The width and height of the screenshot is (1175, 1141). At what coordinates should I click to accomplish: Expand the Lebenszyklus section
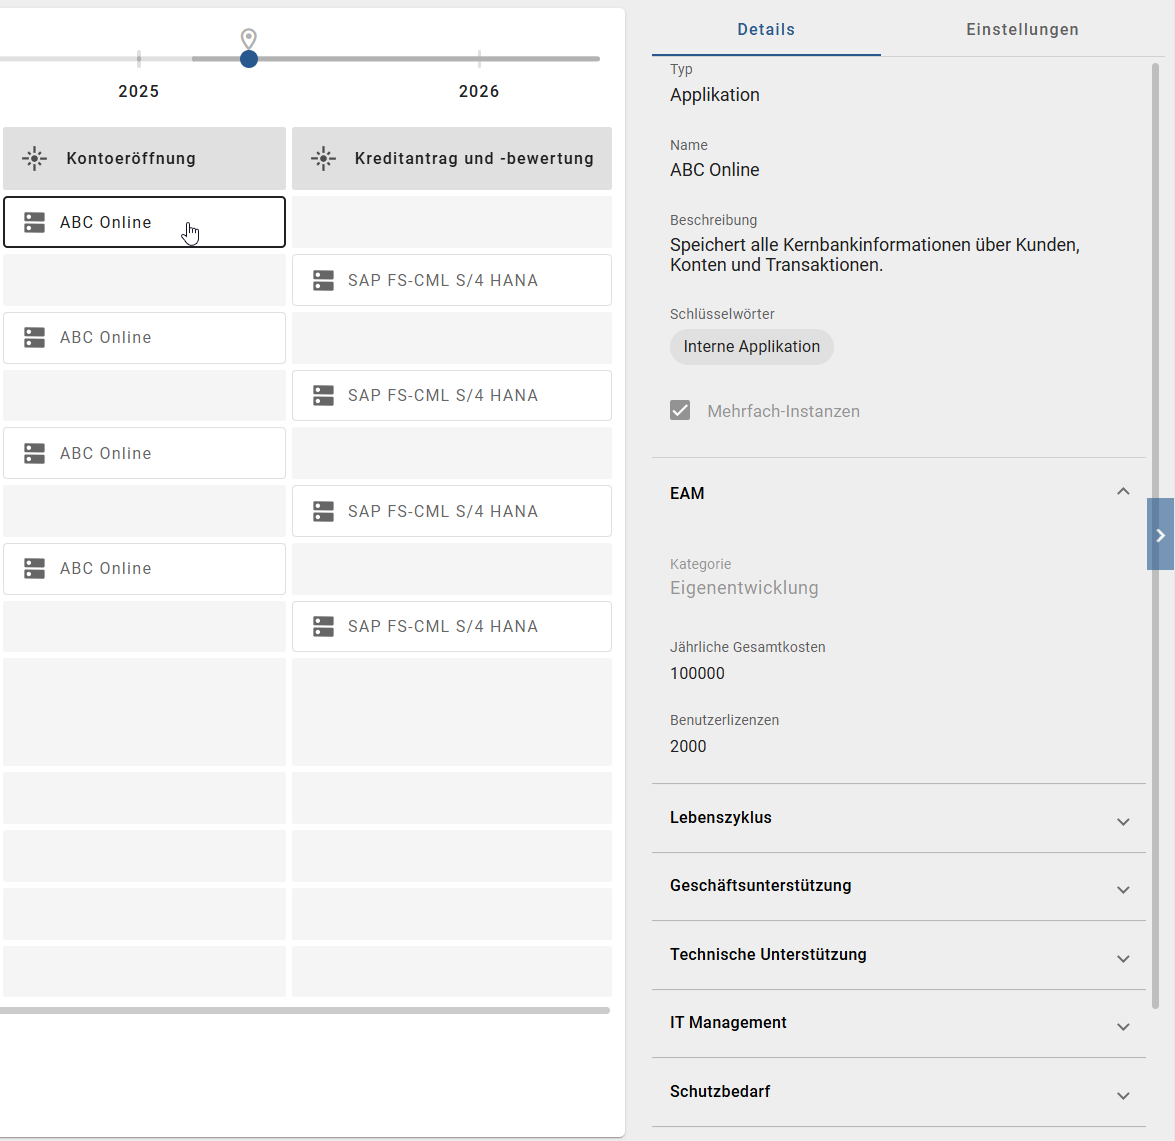(1123, 820)
